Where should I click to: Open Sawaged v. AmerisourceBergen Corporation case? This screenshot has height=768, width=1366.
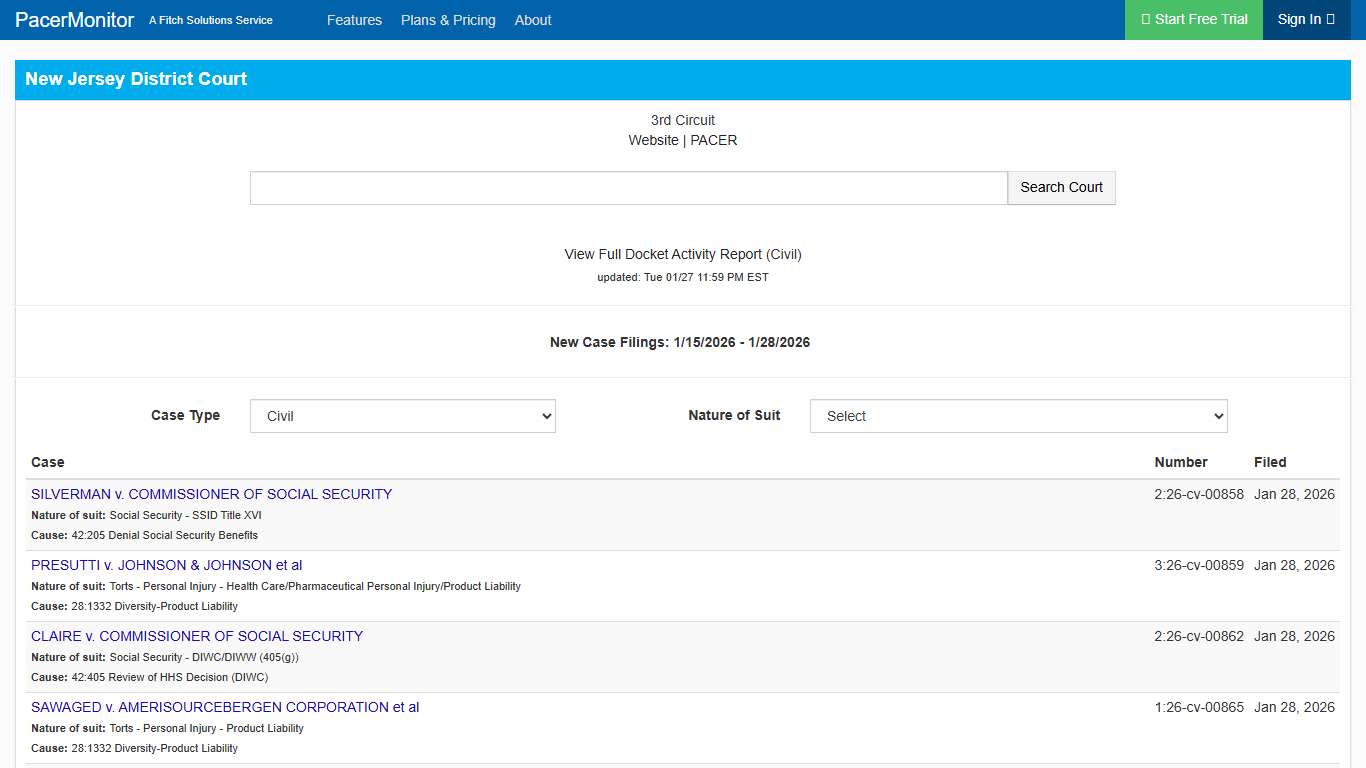tap(225, 707)
